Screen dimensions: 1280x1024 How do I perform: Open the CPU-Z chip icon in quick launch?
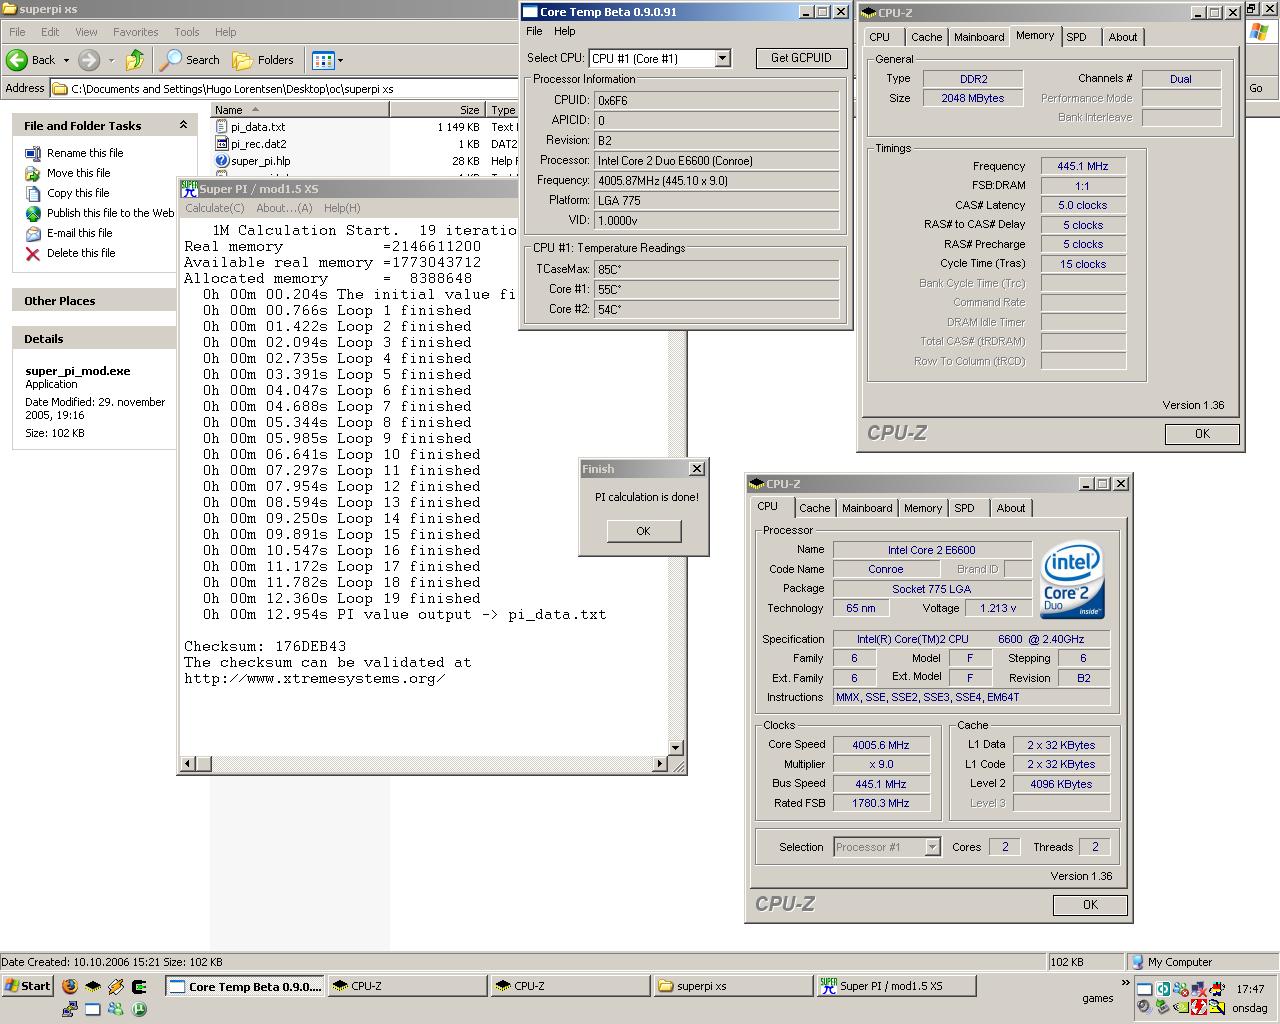(92, 986)
